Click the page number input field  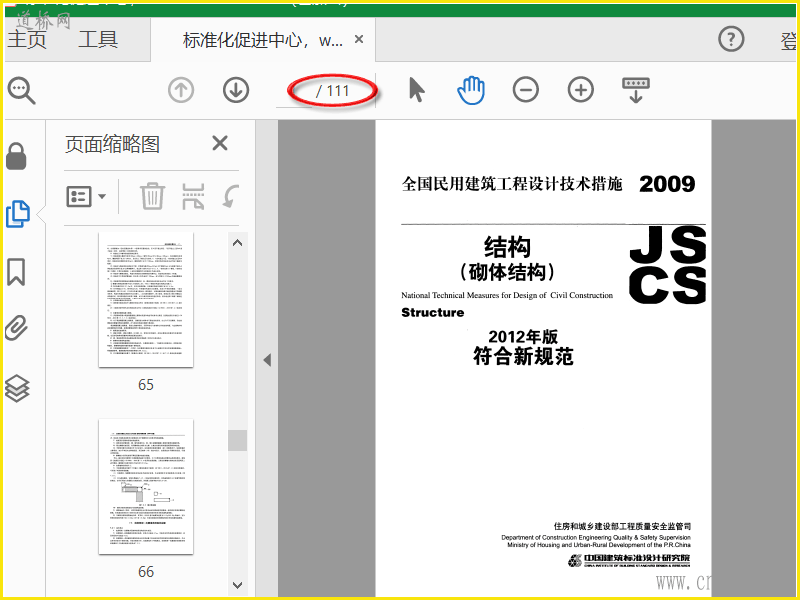[293, 91]
